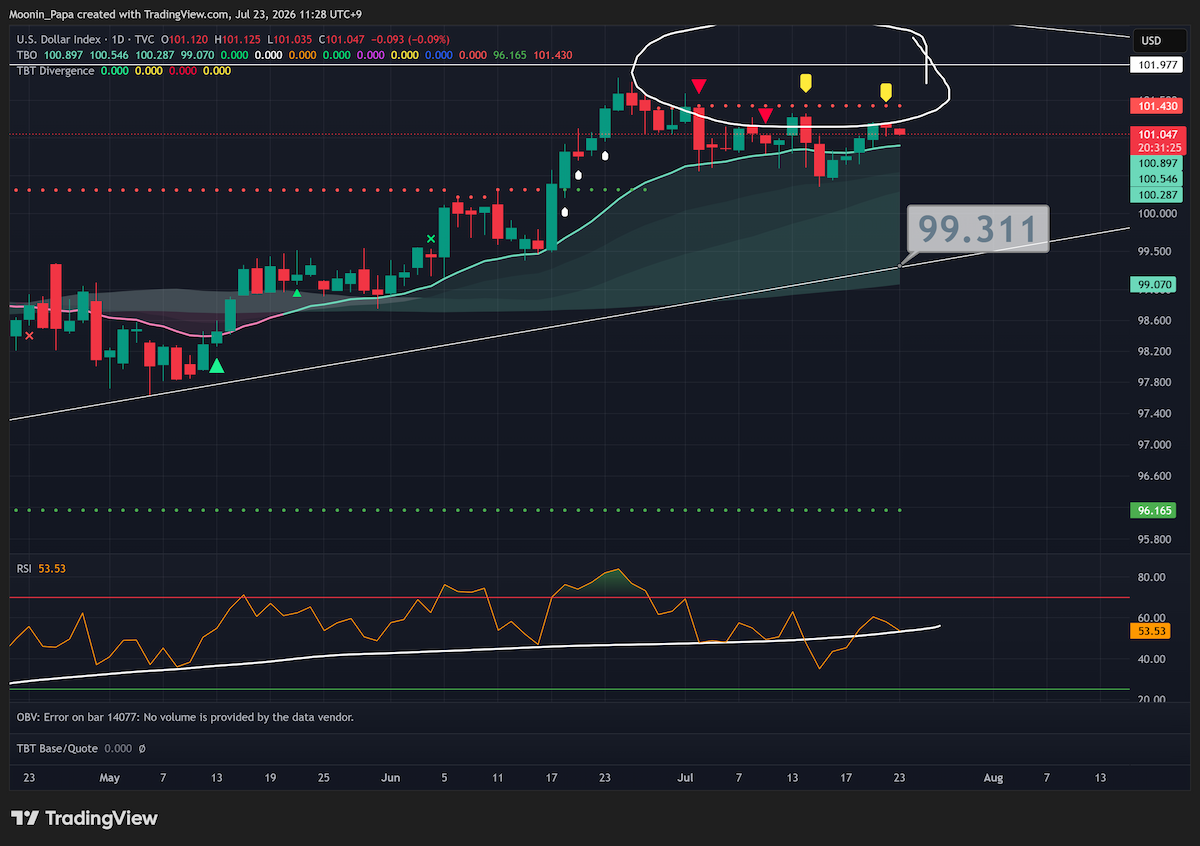1200x846 pixels.
Task: Click the first red down-triangle sell marker
Action: pos(700,86)
